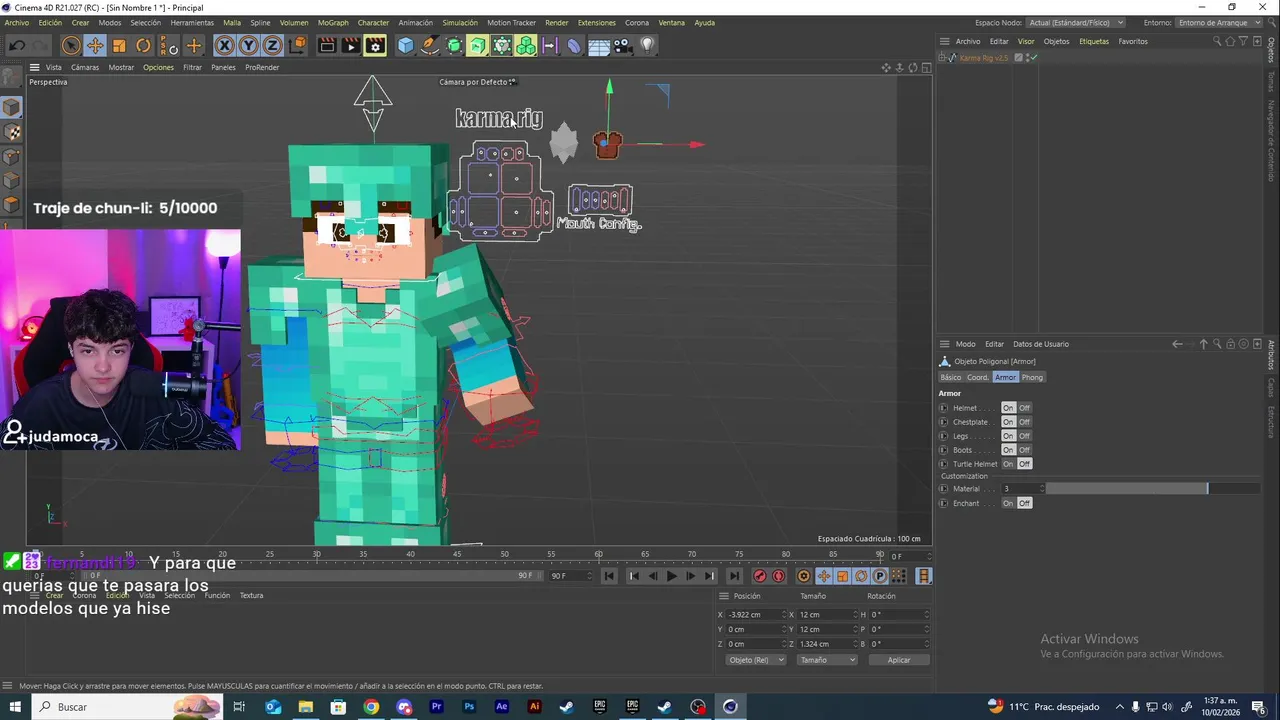Click Attribute Manager back arrow
The image size is (1280, 720).
click(1177, 344)
